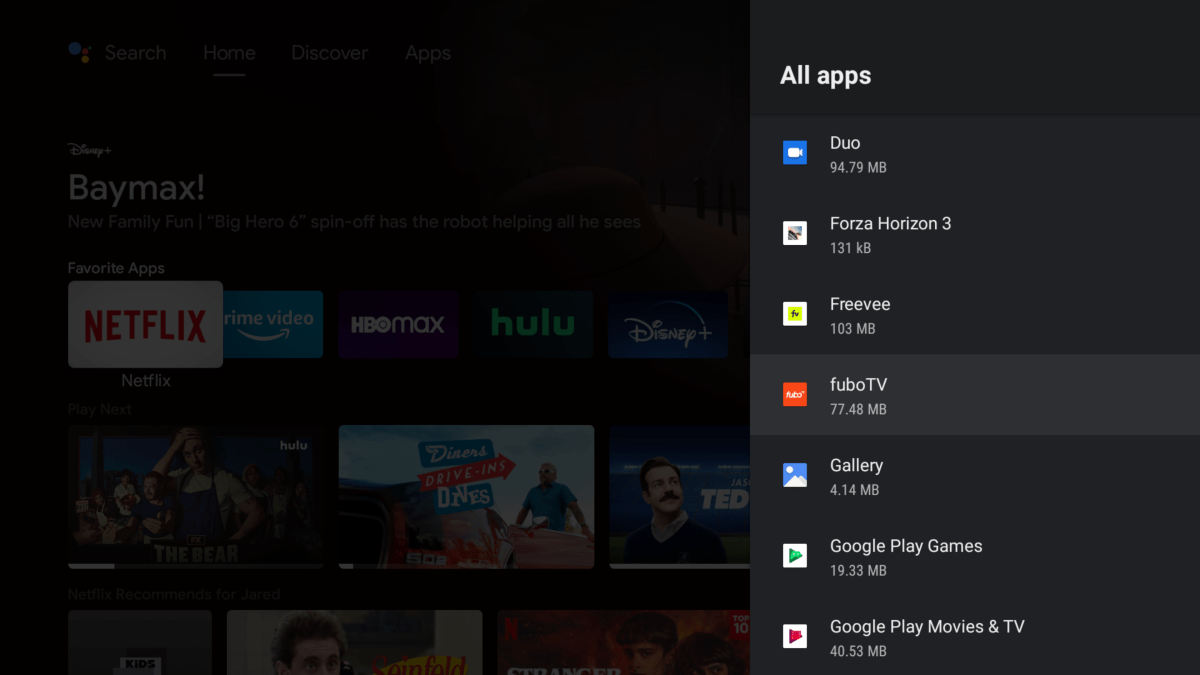The height and width of the screenshot is (675, 1200).
Task: Click the Google Play Games icon
Action: tap(795, 556)
